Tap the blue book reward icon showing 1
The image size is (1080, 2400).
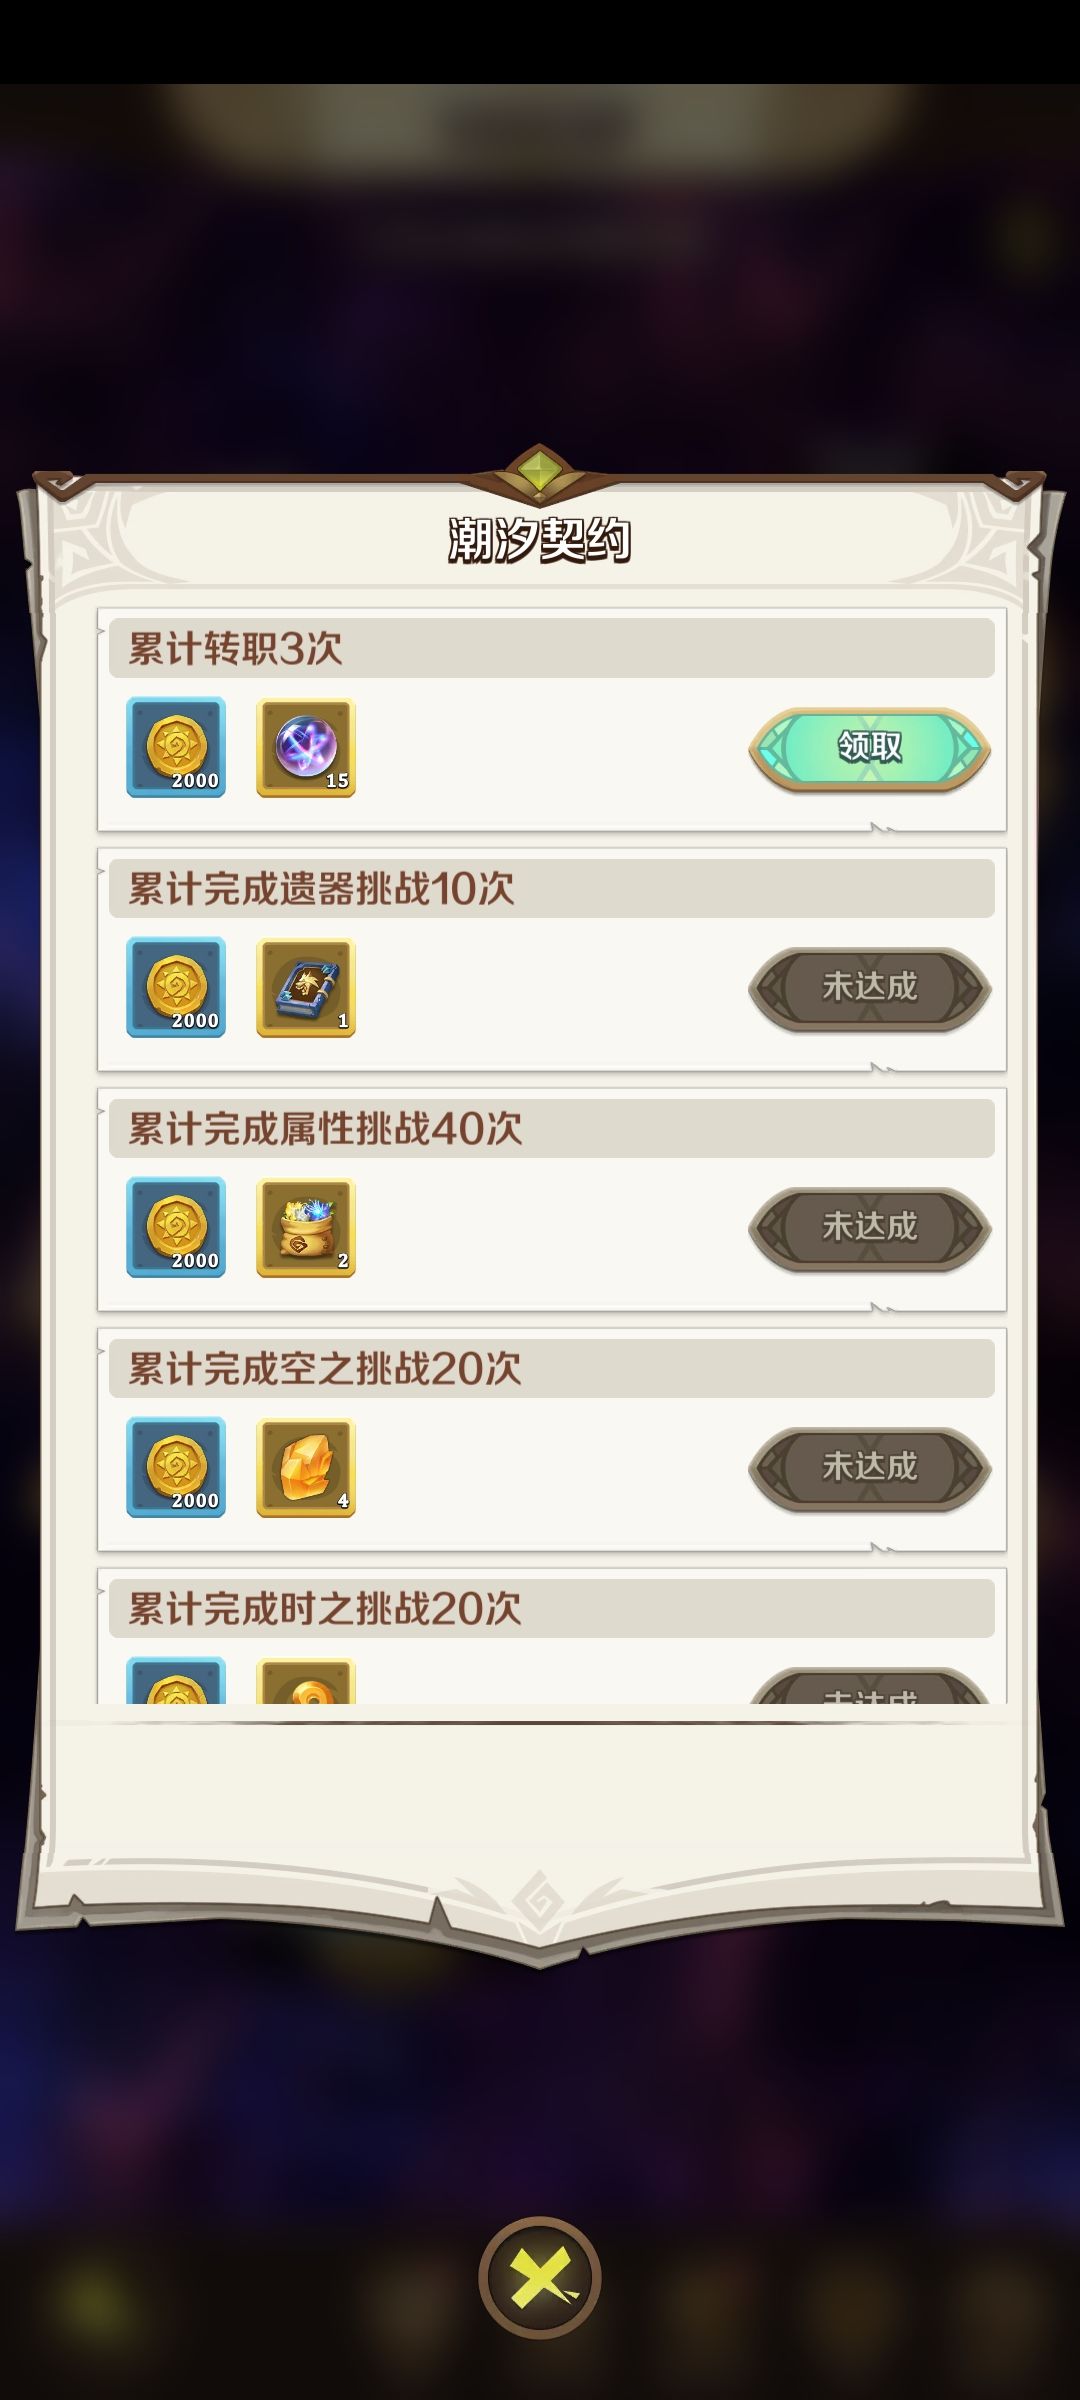tap(306, 987)
